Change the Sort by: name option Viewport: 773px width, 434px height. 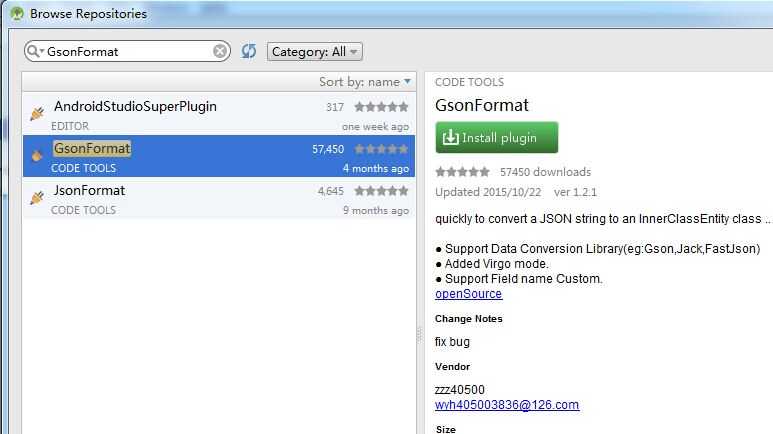tap(365, 82)
